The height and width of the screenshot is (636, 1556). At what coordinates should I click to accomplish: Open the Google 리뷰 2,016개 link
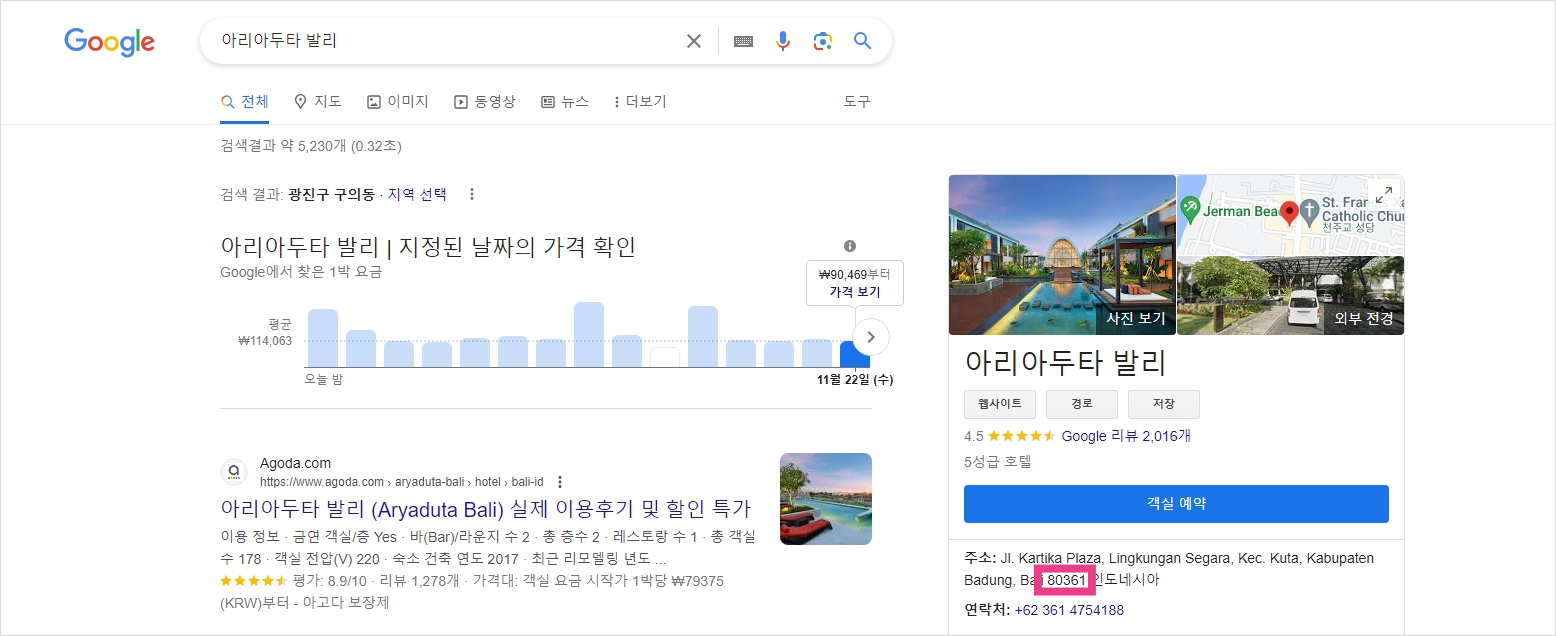[x=1125, y=435]
